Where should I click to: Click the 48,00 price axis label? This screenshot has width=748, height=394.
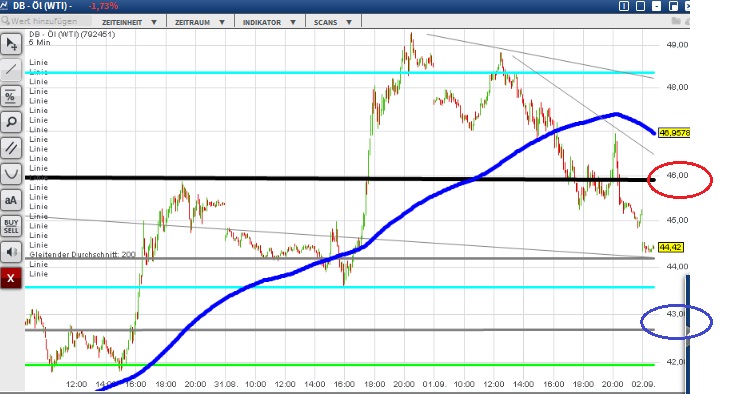(677, 87)
